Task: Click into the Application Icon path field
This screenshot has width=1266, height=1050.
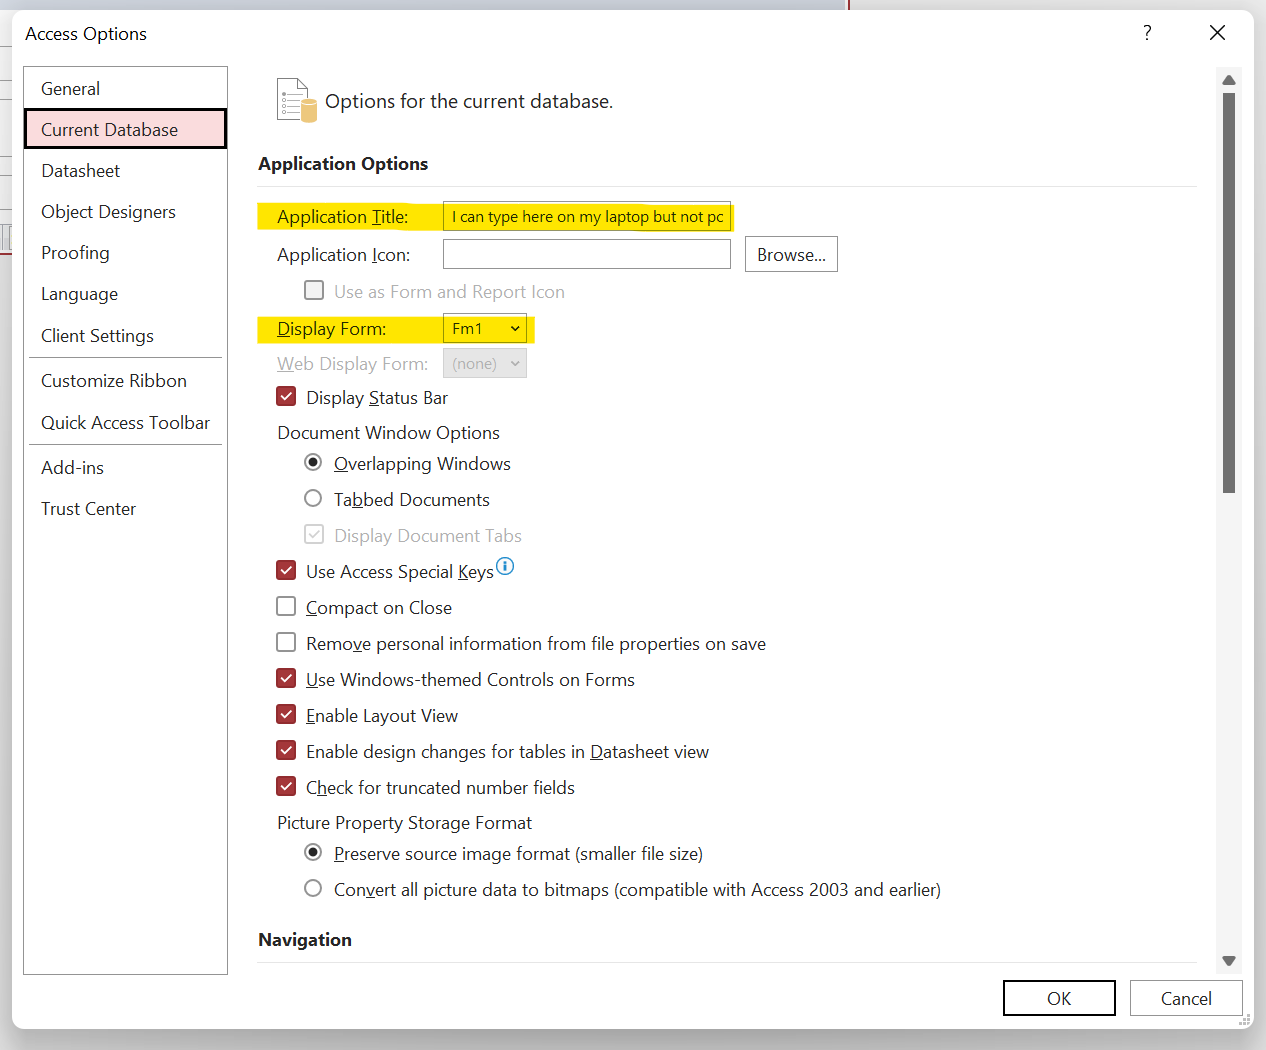Action: coord(587,254)
